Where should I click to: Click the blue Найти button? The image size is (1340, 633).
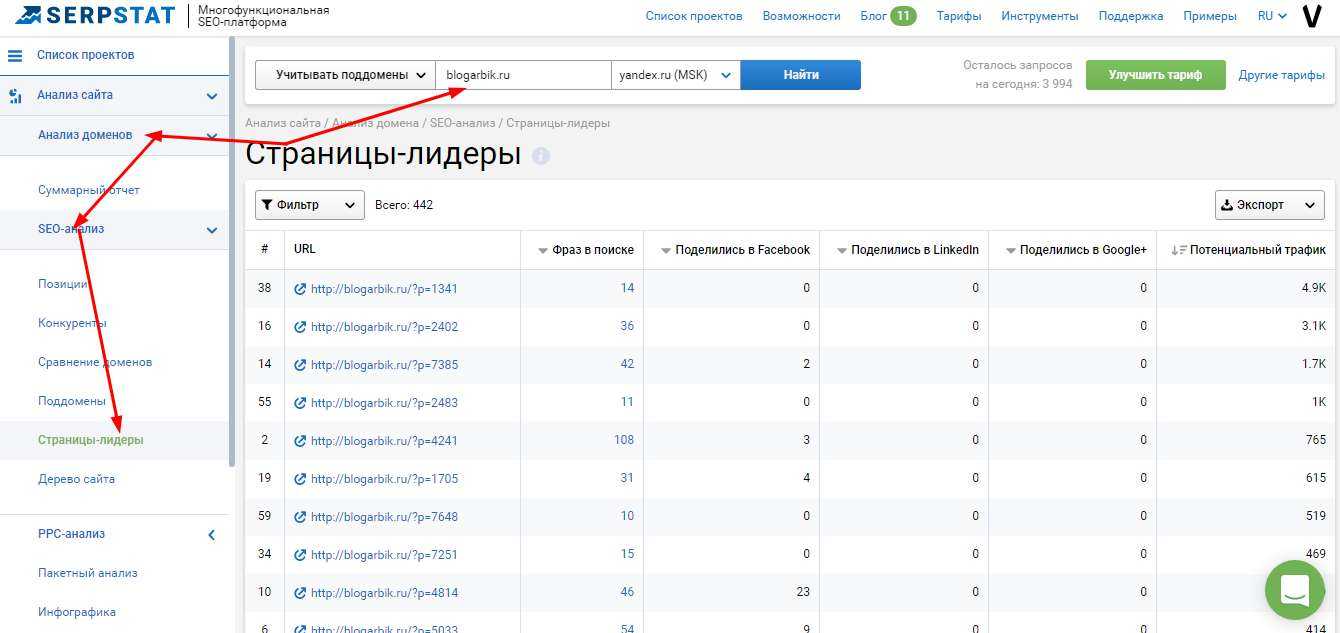click(801, 75)
